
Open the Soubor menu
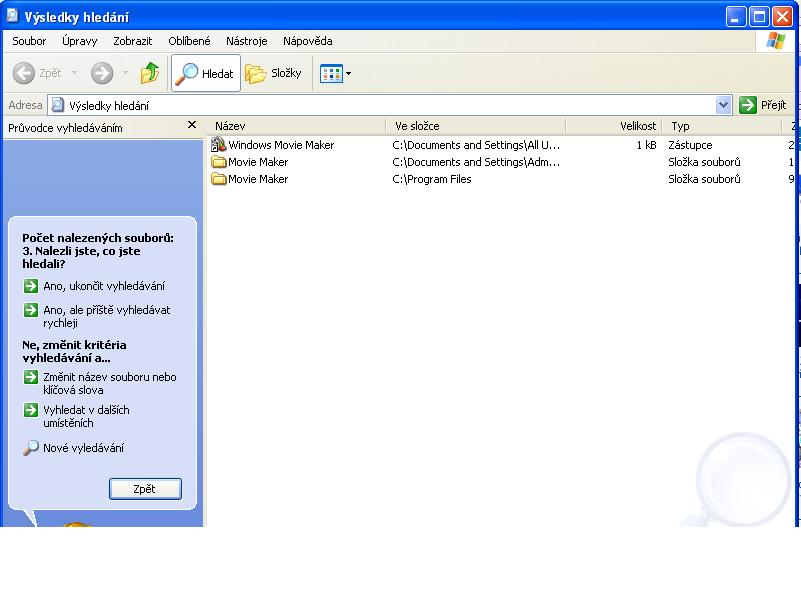(29, 41)
